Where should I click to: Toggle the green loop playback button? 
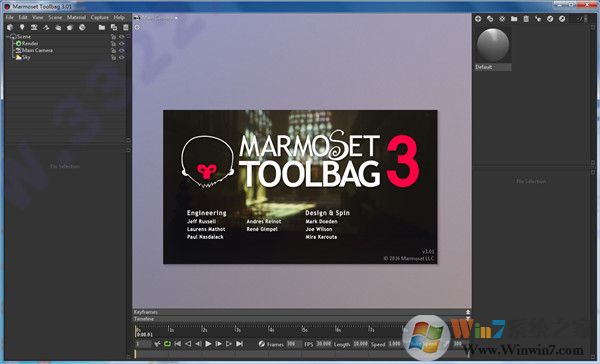pos(167,344)
